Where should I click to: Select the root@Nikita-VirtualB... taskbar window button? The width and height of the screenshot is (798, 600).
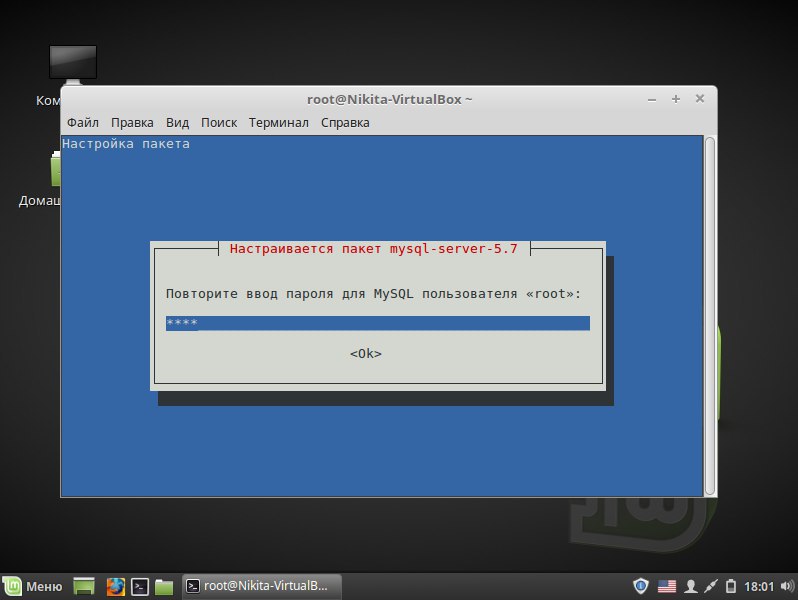(x=262, y=586)
